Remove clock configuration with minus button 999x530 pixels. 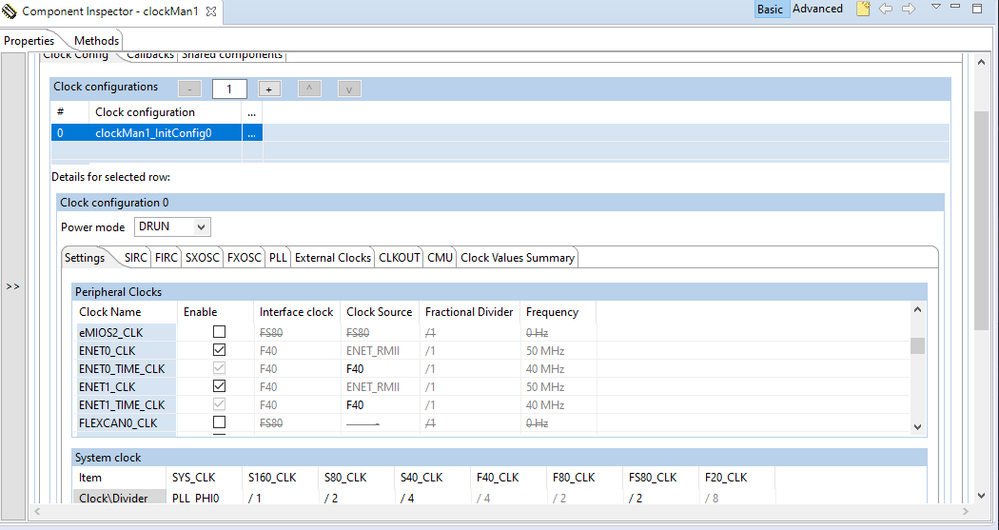pyautogui.click(x=190, y=89)
